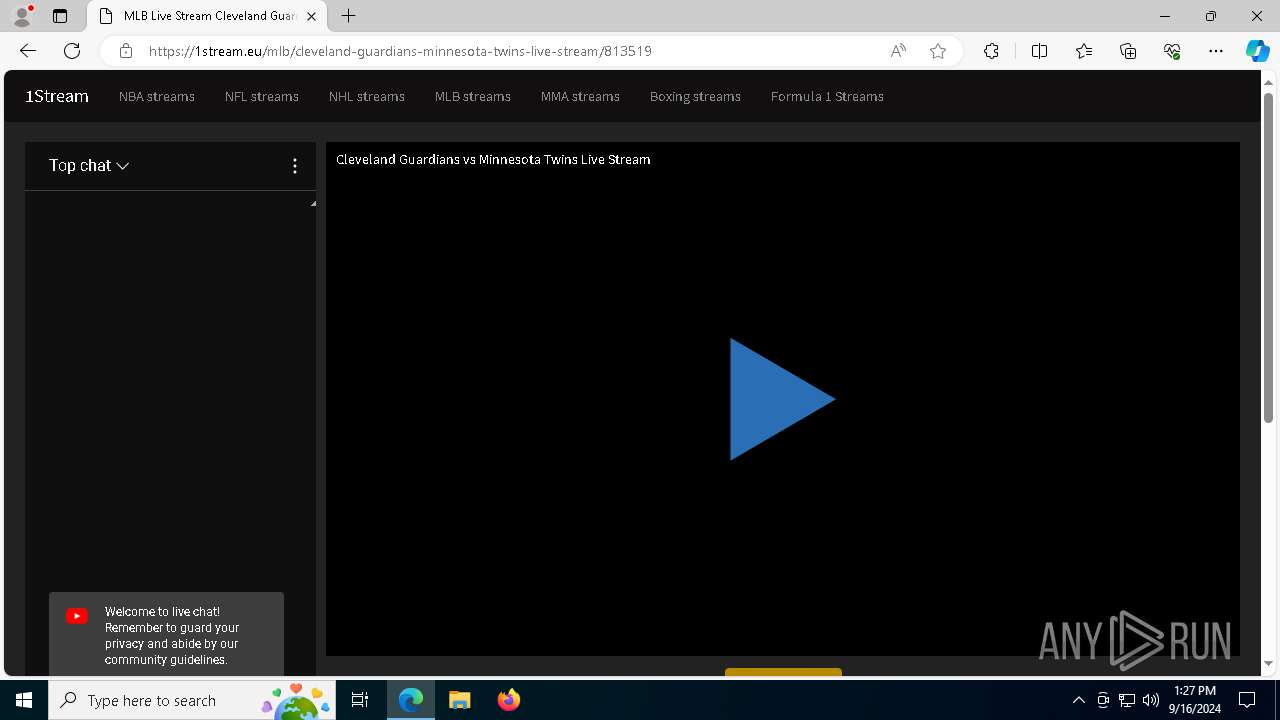View site information lock icon
This screenshot has width=1280, height=720.
(125, 51)
